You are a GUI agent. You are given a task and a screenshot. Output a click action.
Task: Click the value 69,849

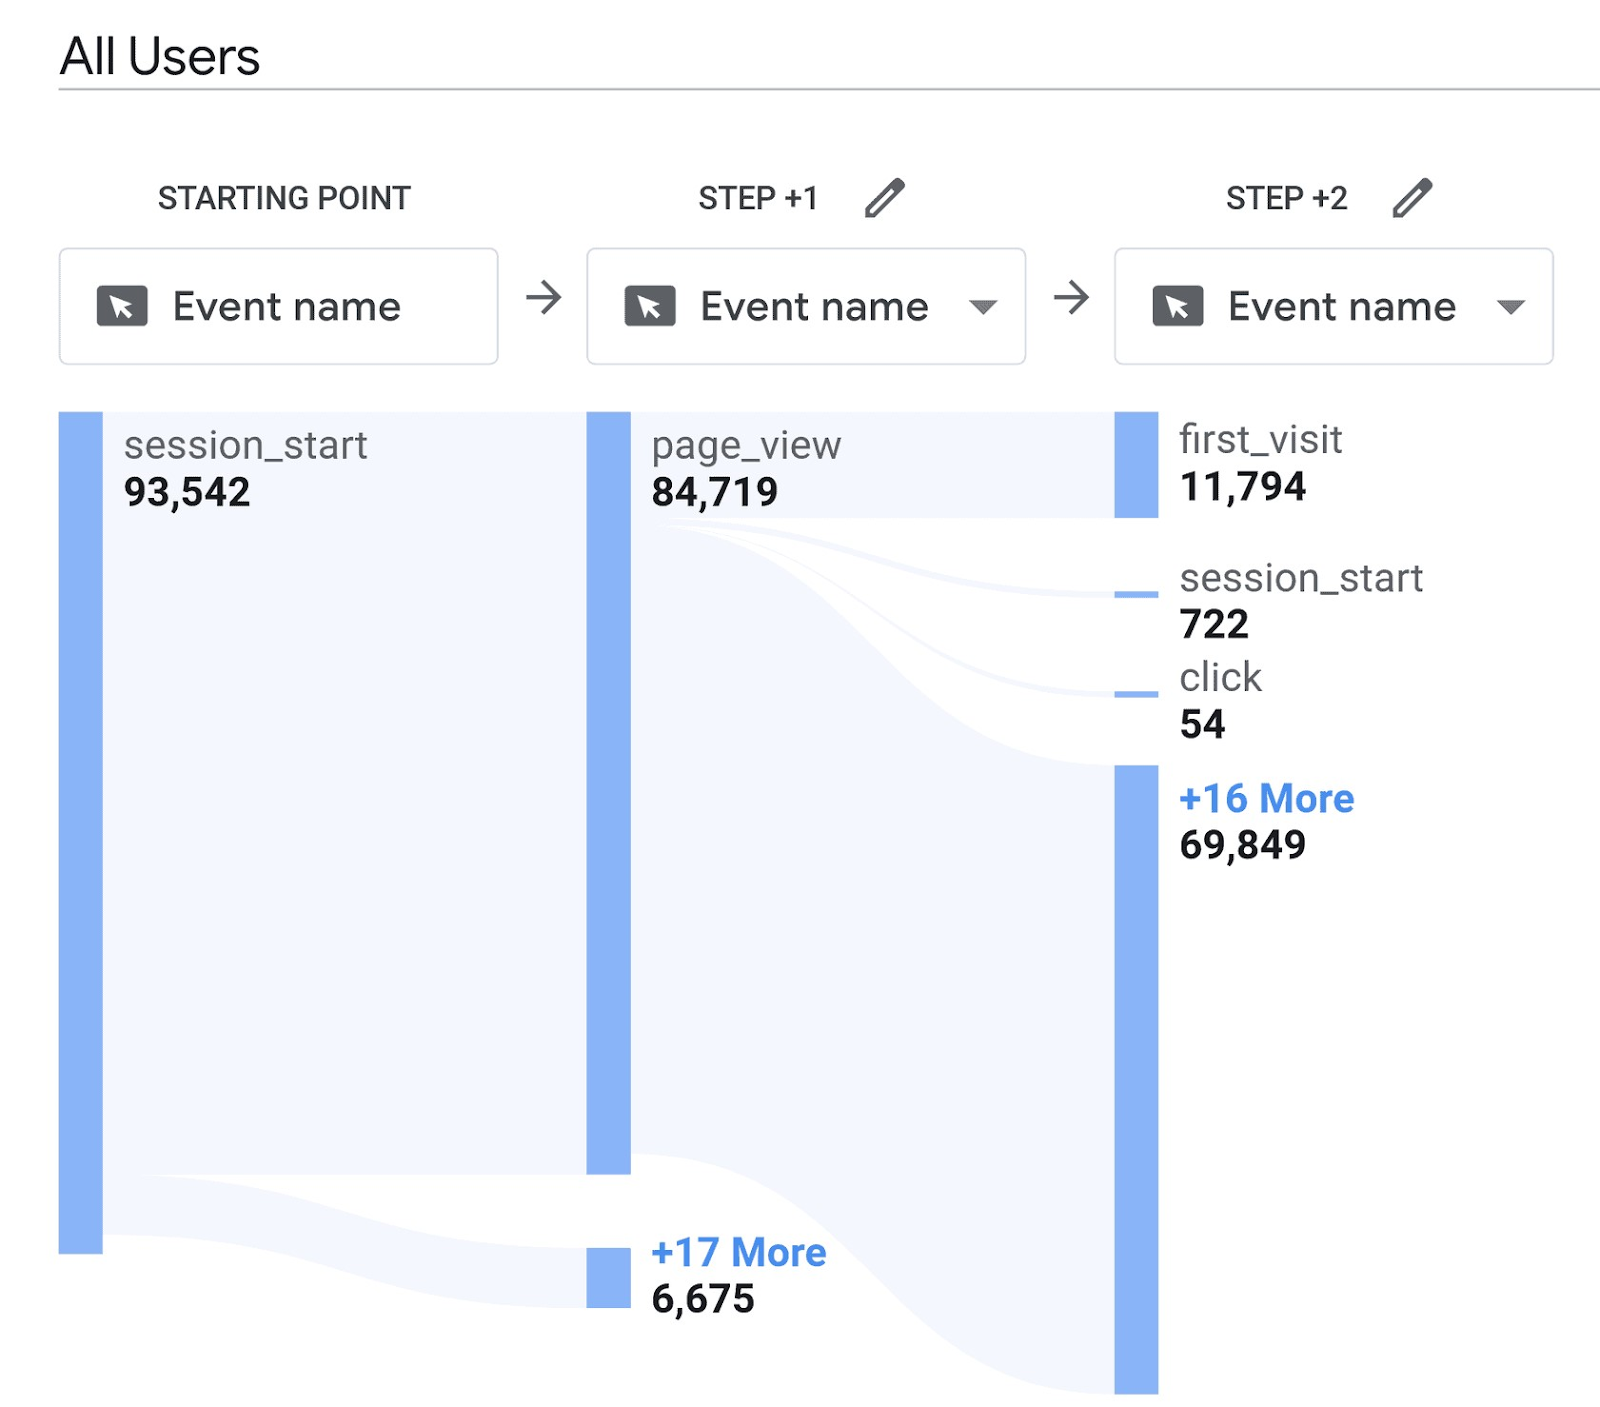point(1243,845)
